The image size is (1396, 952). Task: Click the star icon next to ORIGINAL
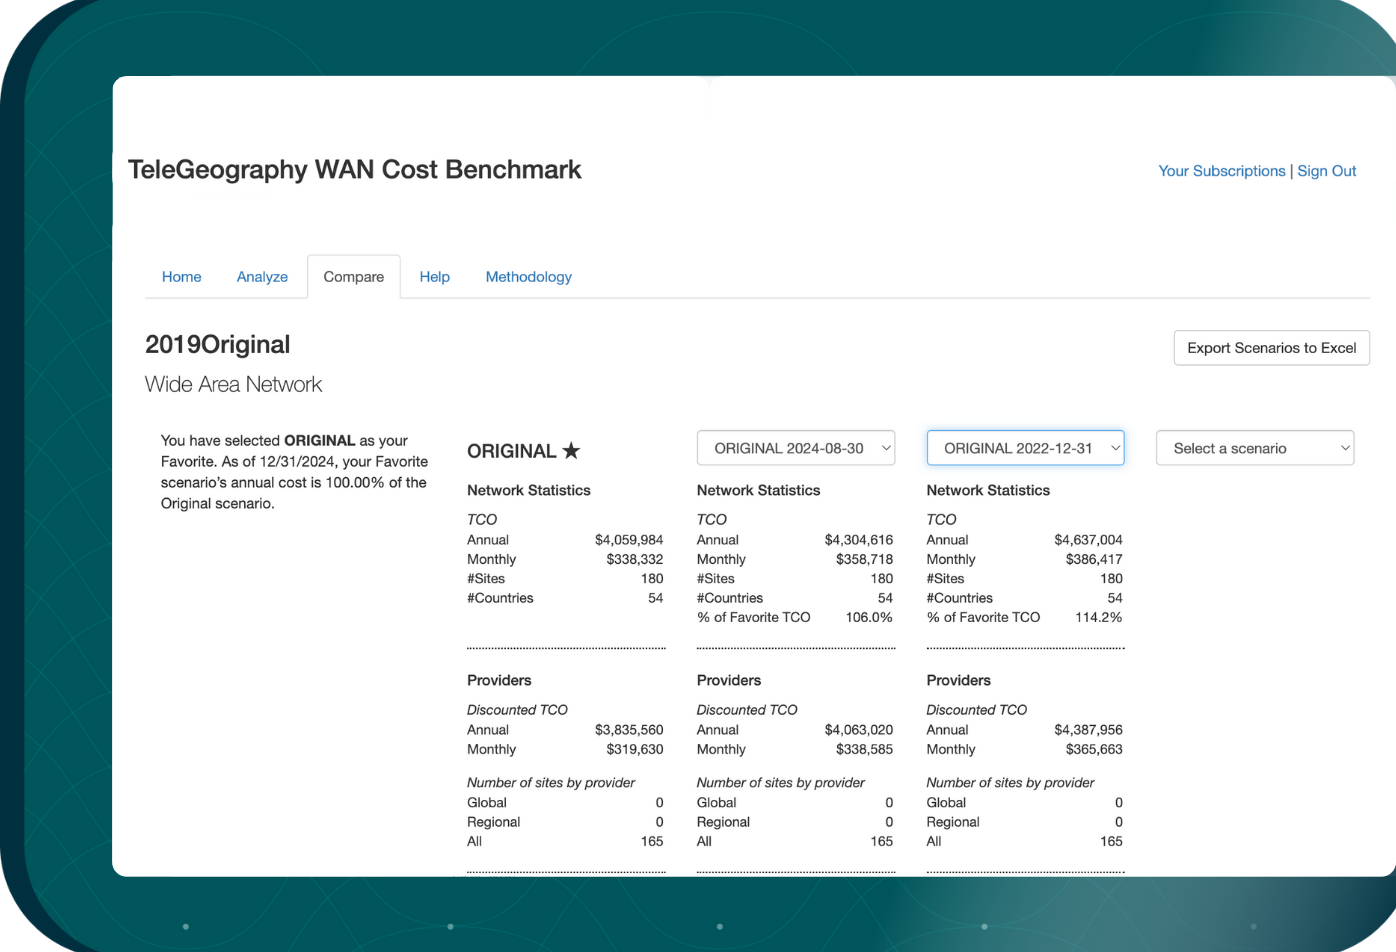click(x=572, y=450)
